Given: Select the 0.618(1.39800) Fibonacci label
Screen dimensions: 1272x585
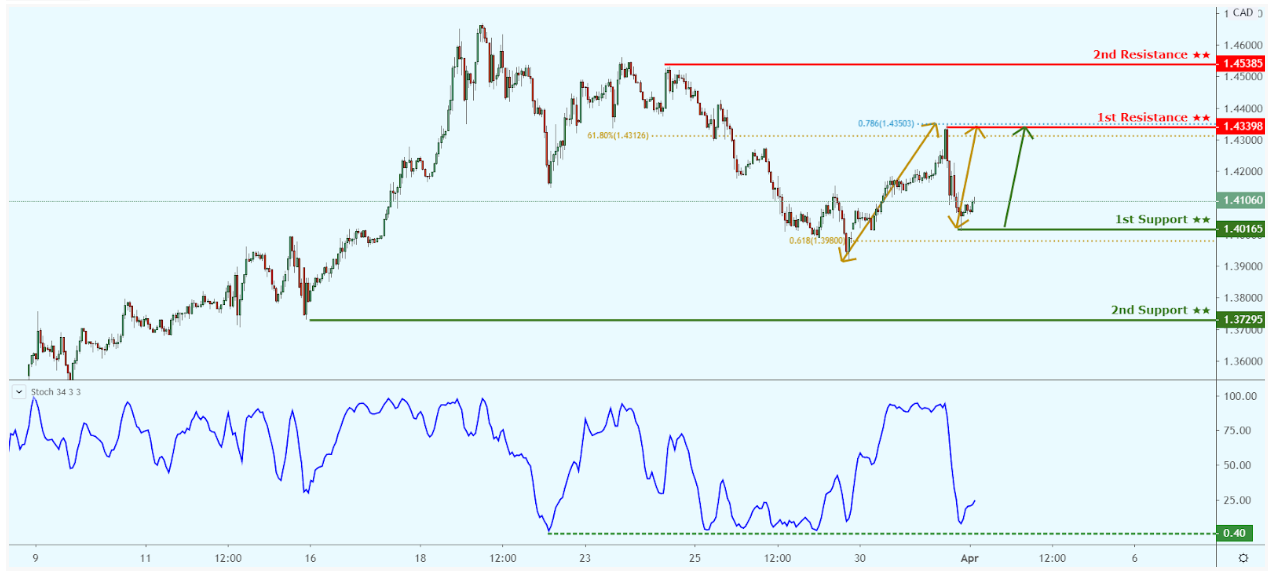Looking at the screenshot, I should click(x=819, y=240).
